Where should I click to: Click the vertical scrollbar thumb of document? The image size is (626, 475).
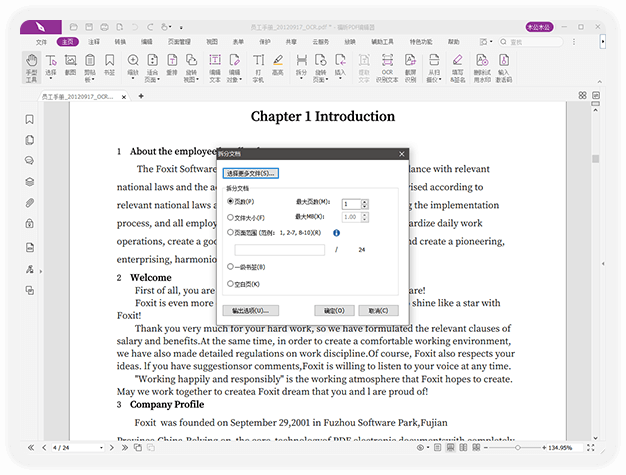coord(595,159)
